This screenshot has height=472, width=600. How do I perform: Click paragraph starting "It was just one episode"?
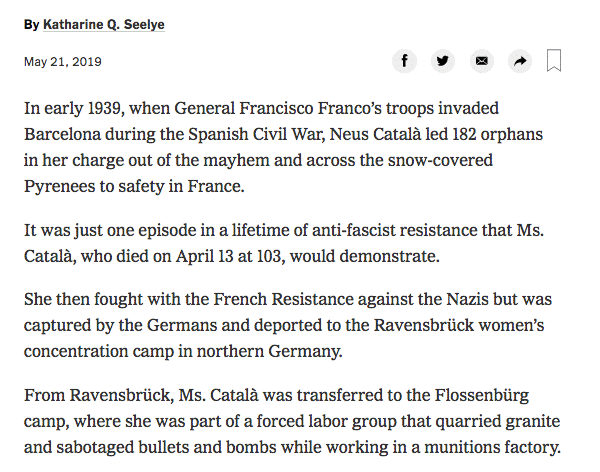[284, 243]
